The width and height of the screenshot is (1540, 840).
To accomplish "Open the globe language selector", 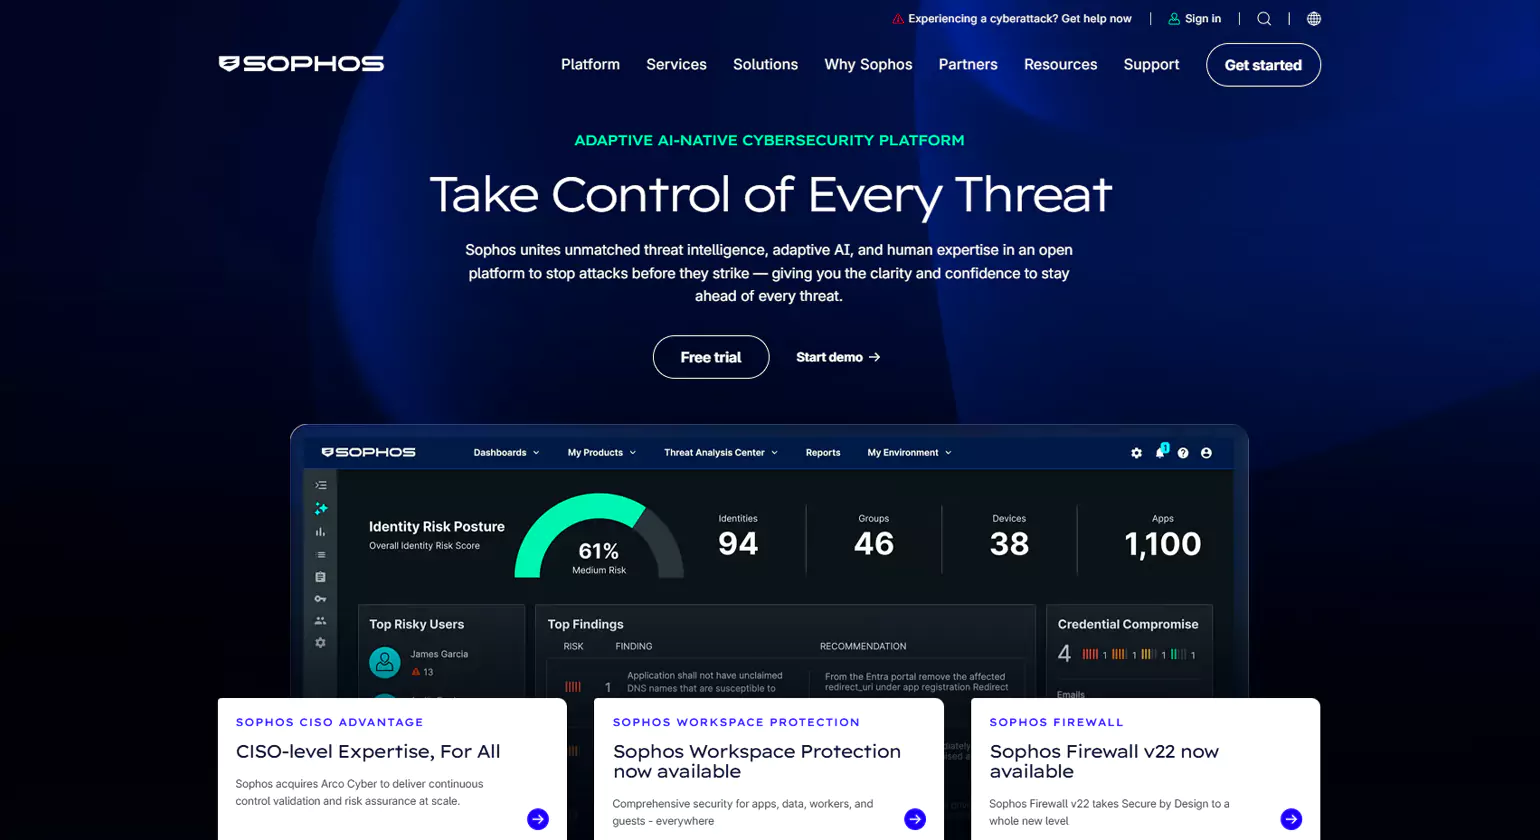I will [x=1313, y=18].
